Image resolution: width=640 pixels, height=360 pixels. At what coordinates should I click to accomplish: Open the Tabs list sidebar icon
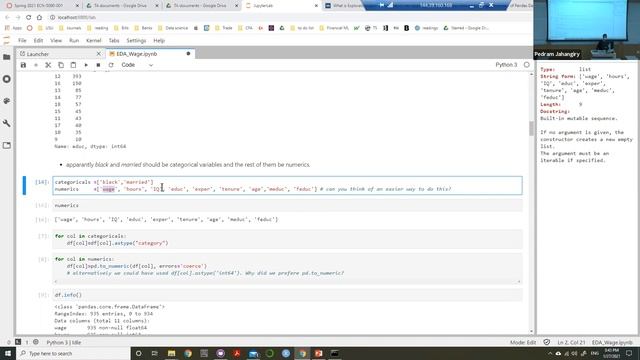pyautogui.click(x=7, y=145)
